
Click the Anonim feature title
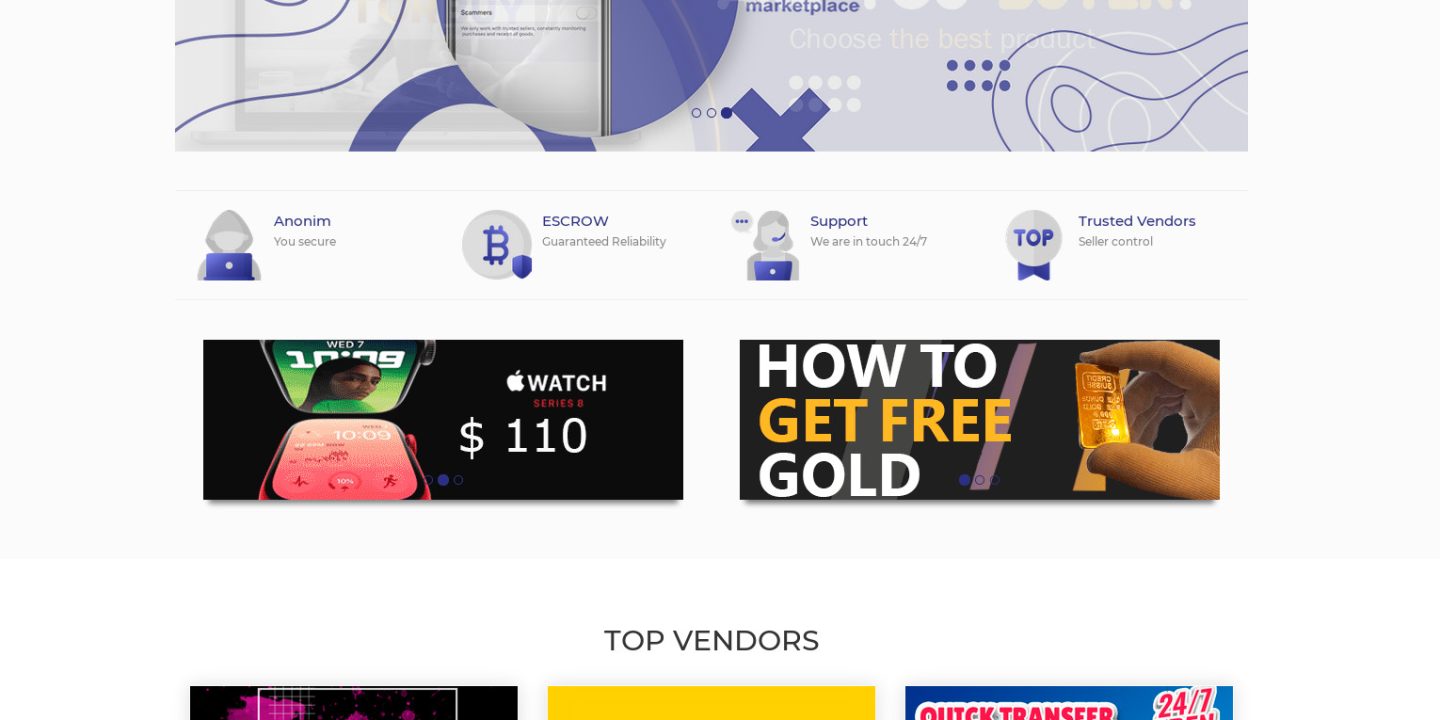(x=302, y=221)
